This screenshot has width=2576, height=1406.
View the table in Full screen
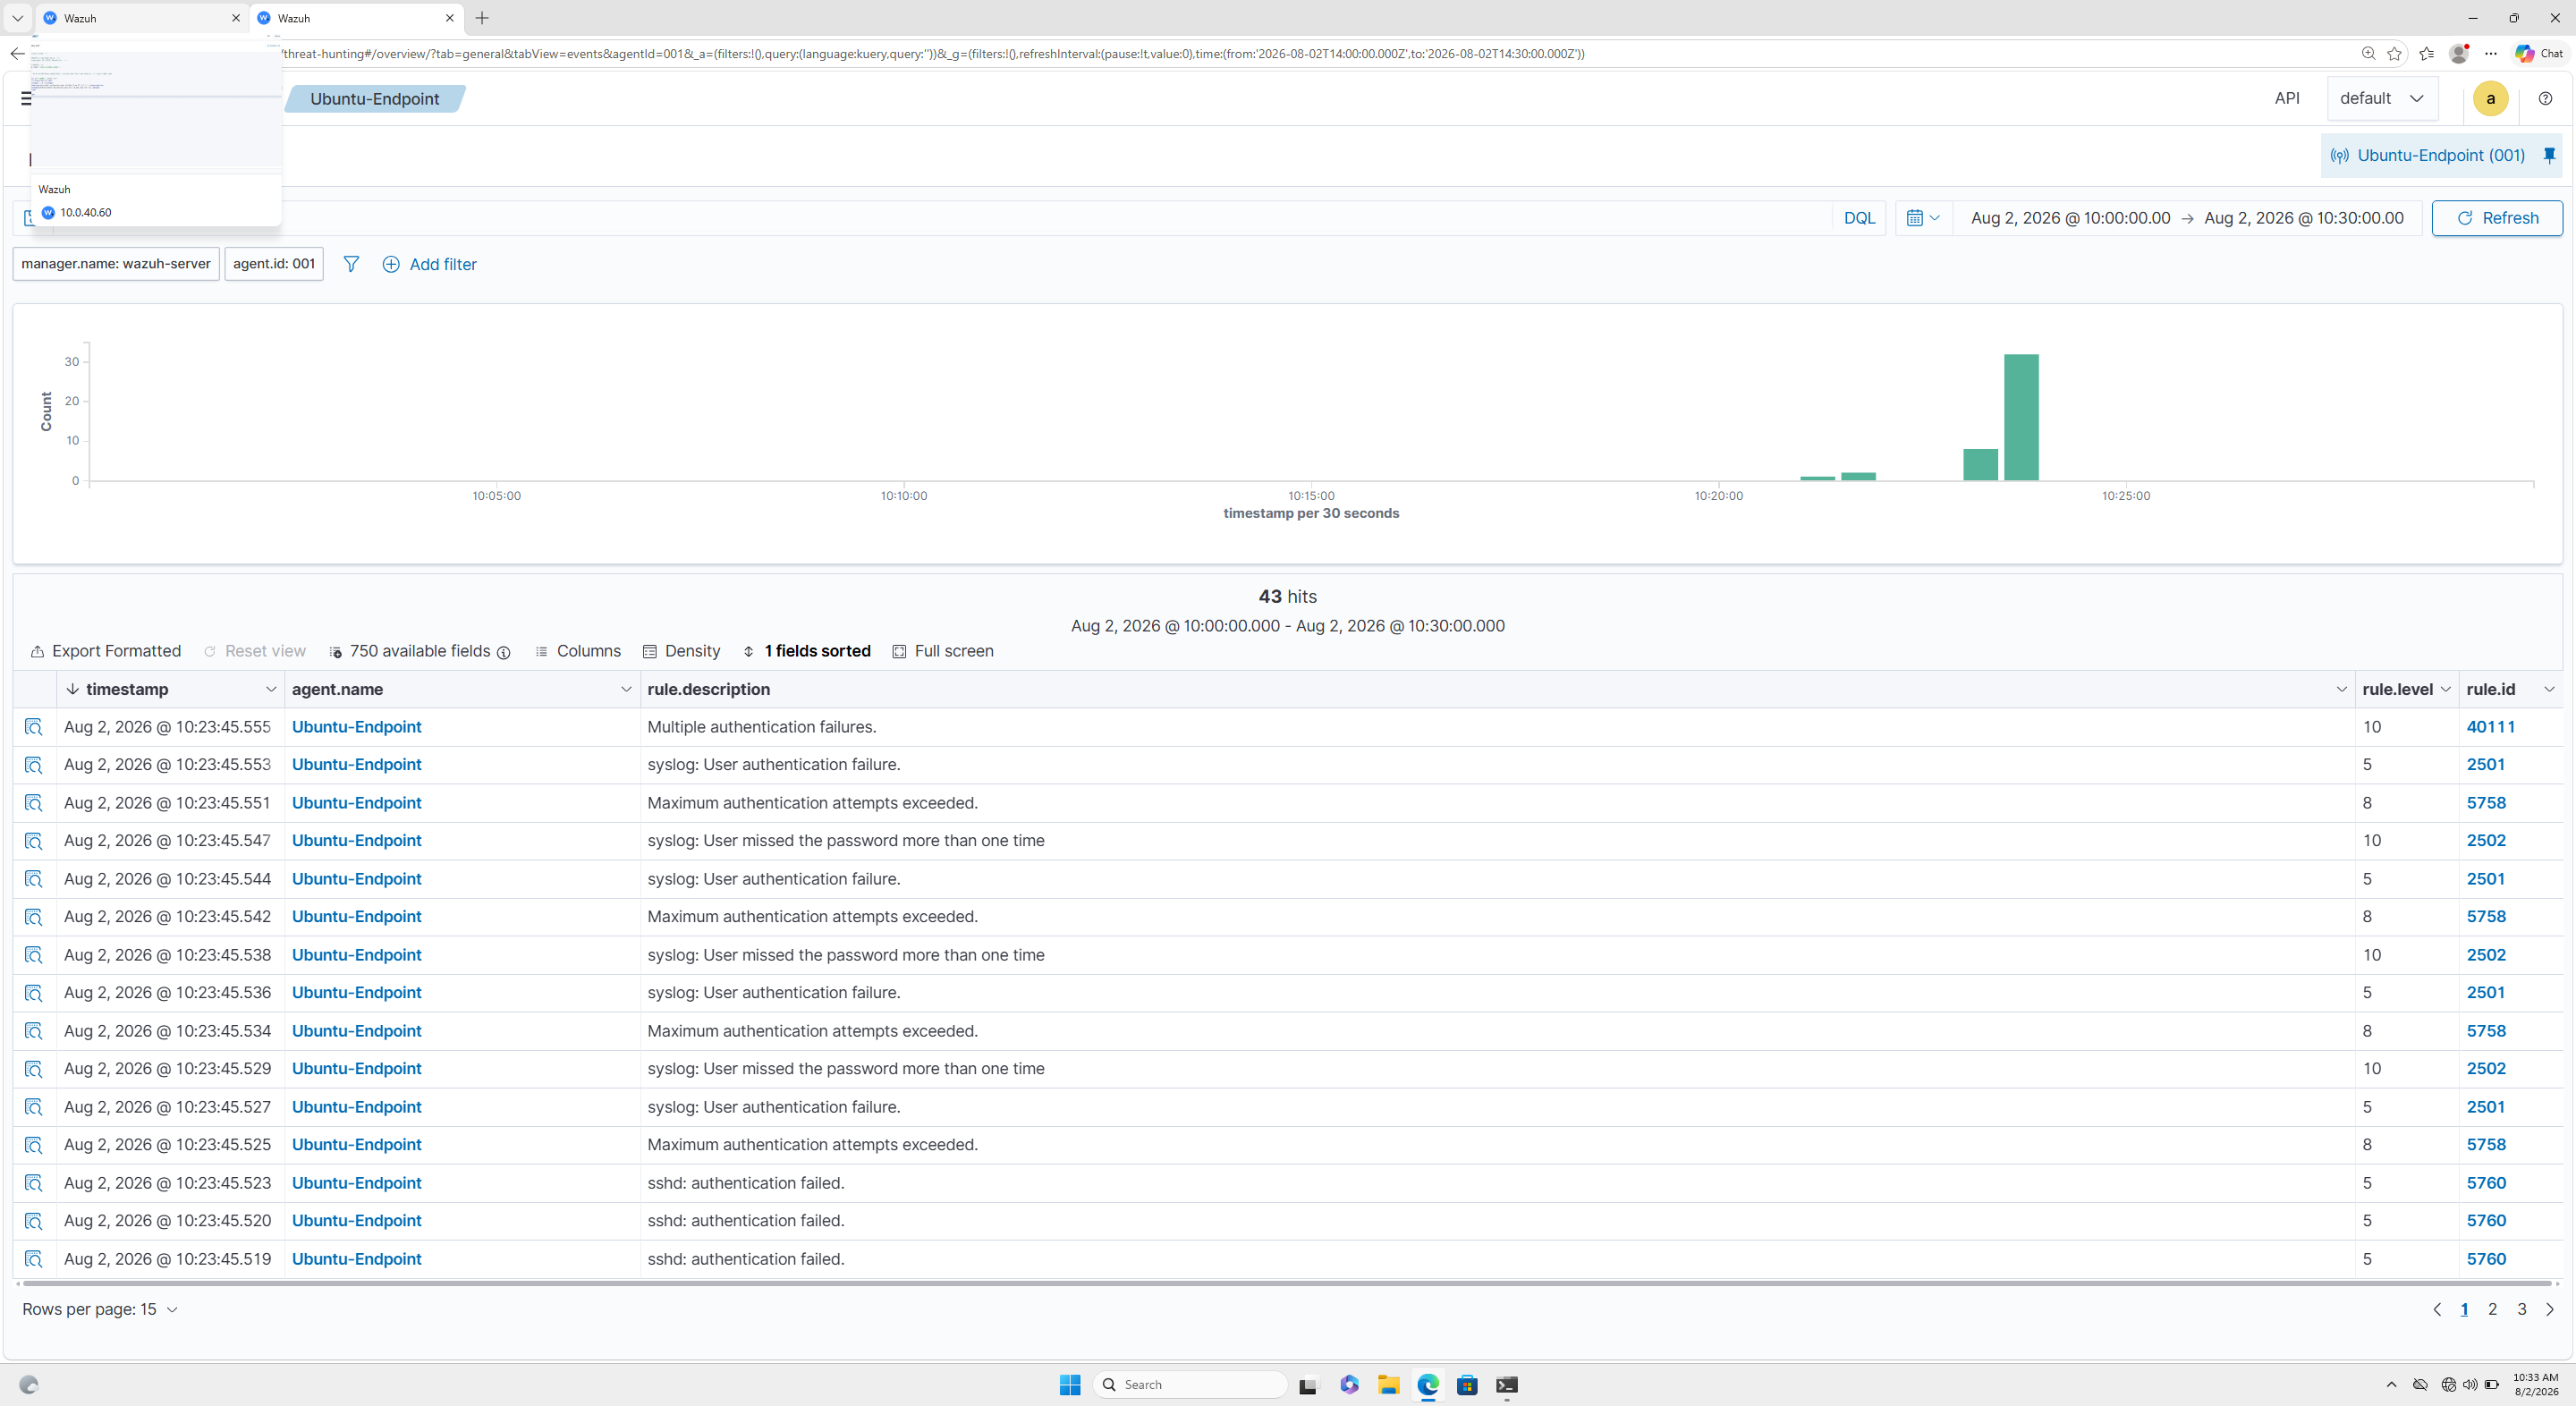pos(943,651)
